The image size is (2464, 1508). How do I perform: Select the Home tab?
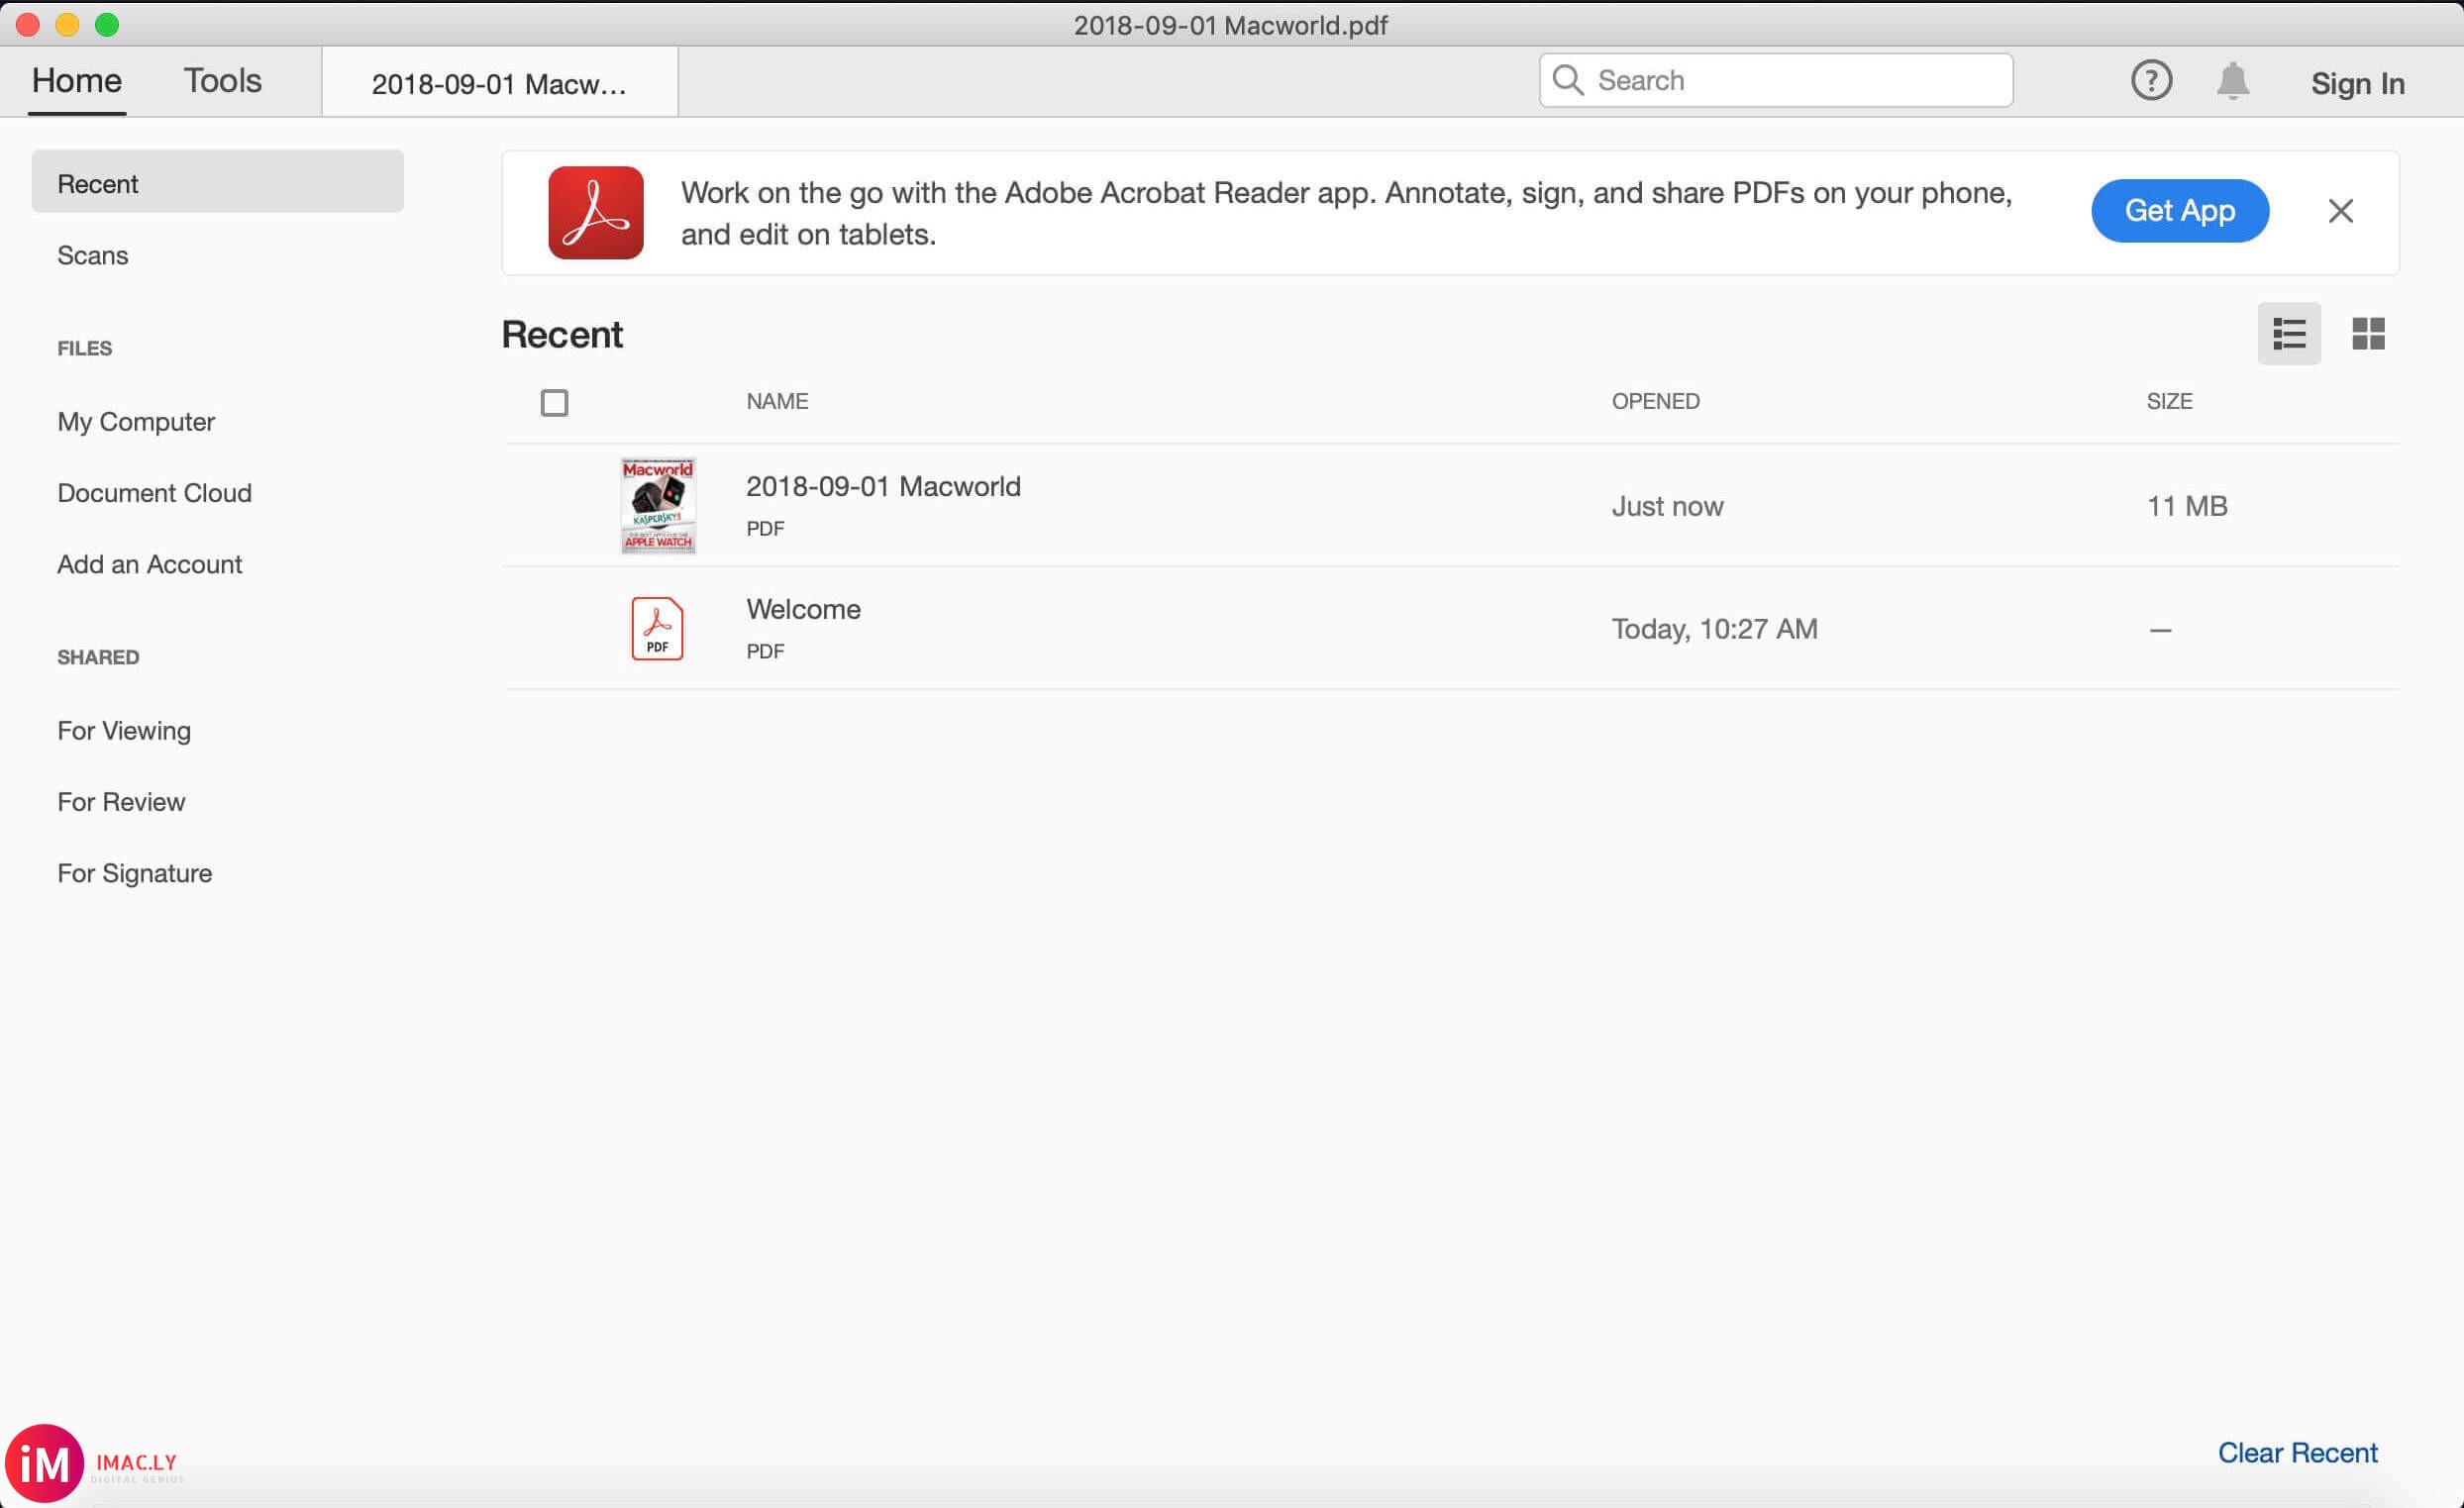[x=75, y=79]
